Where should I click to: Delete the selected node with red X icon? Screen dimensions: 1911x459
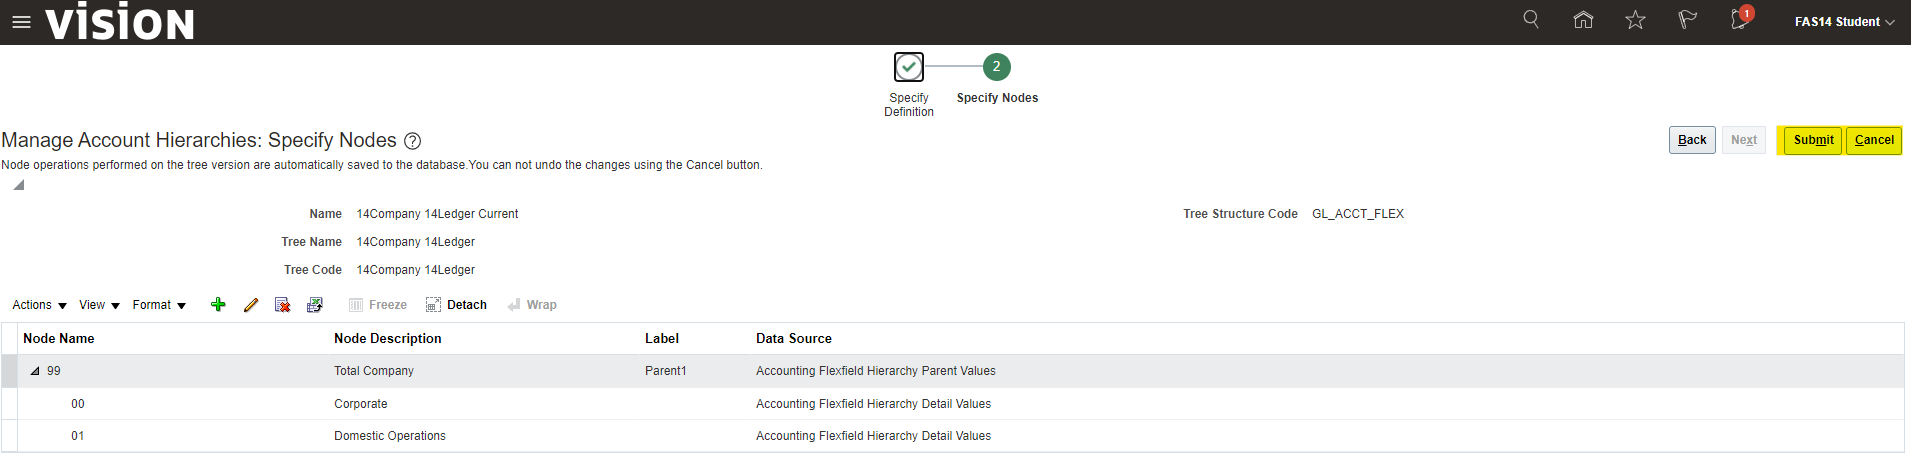click(x=283, y=305)
